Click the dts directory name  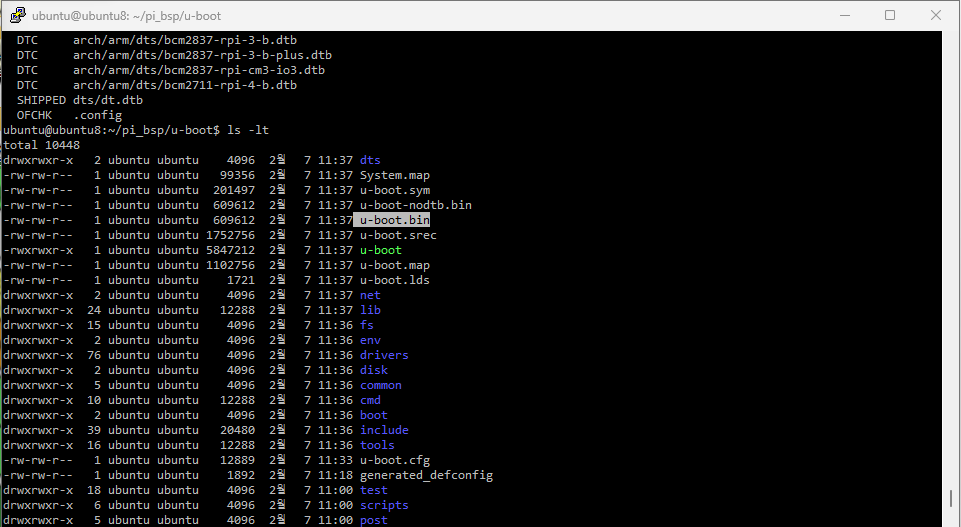370,160
